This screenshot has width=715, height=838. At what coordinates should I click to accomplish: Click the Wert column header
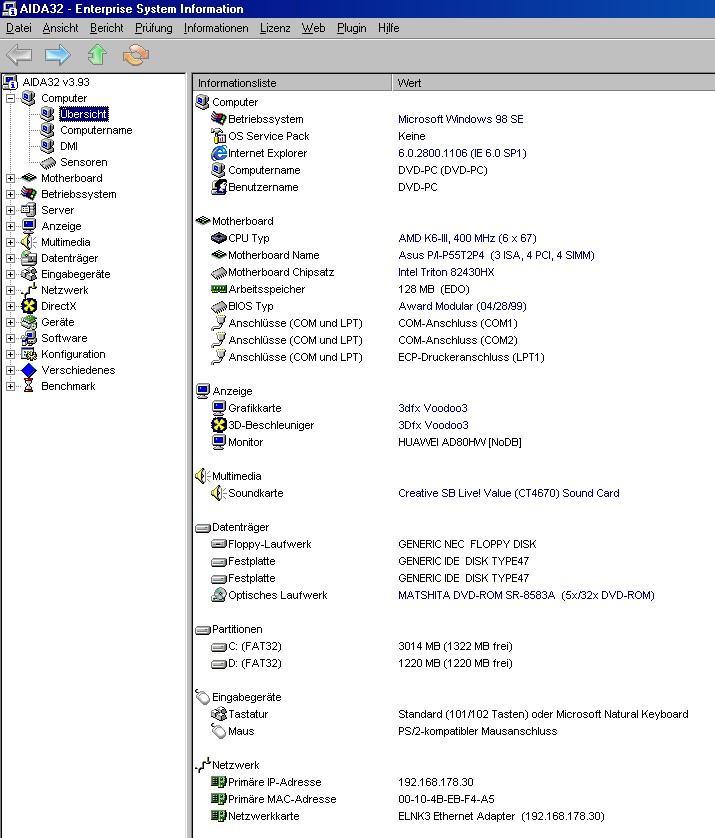pyautogui.click(x=554, y=83)
